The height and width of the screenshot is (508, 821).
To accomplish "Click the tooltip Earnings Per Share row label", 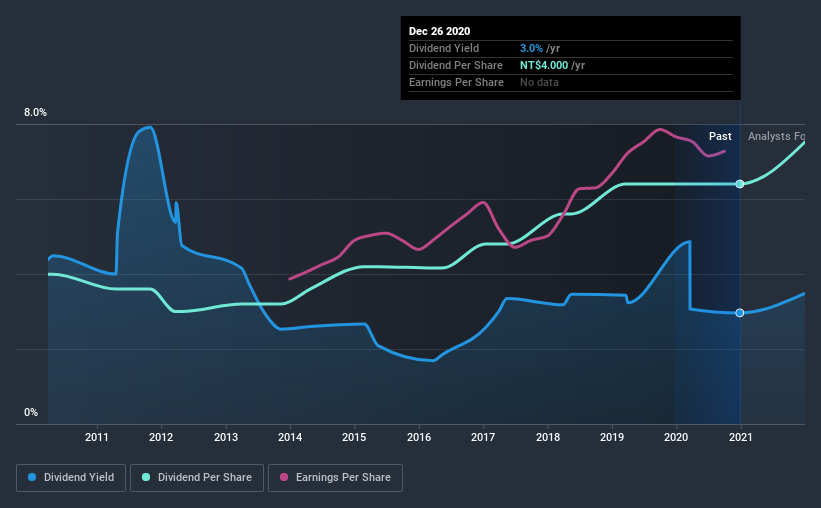I will 456,82.
